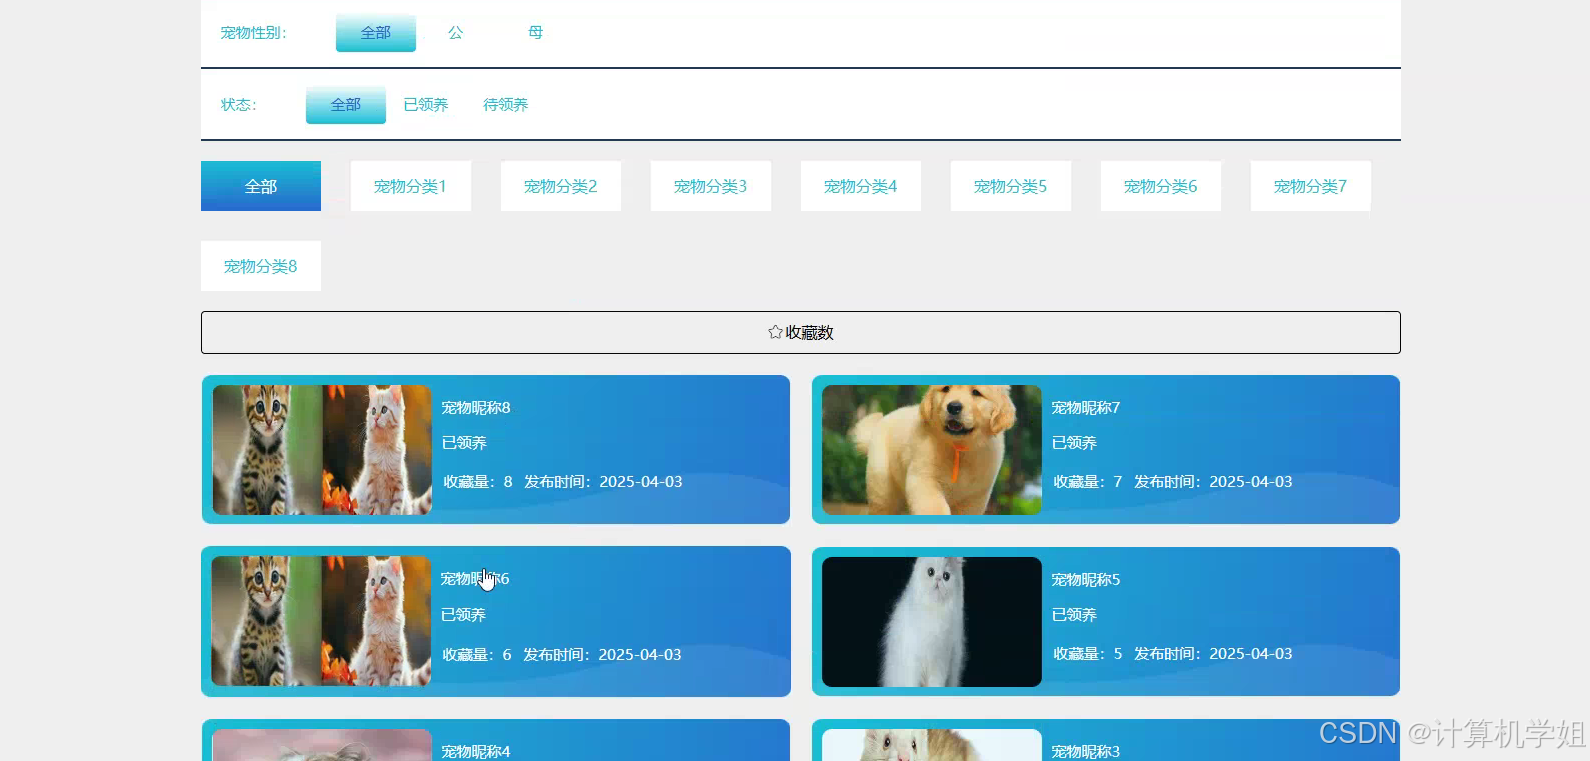
Task: Click 收藏量: 5 on 宠物昵称5 card
Action: 1088,654
